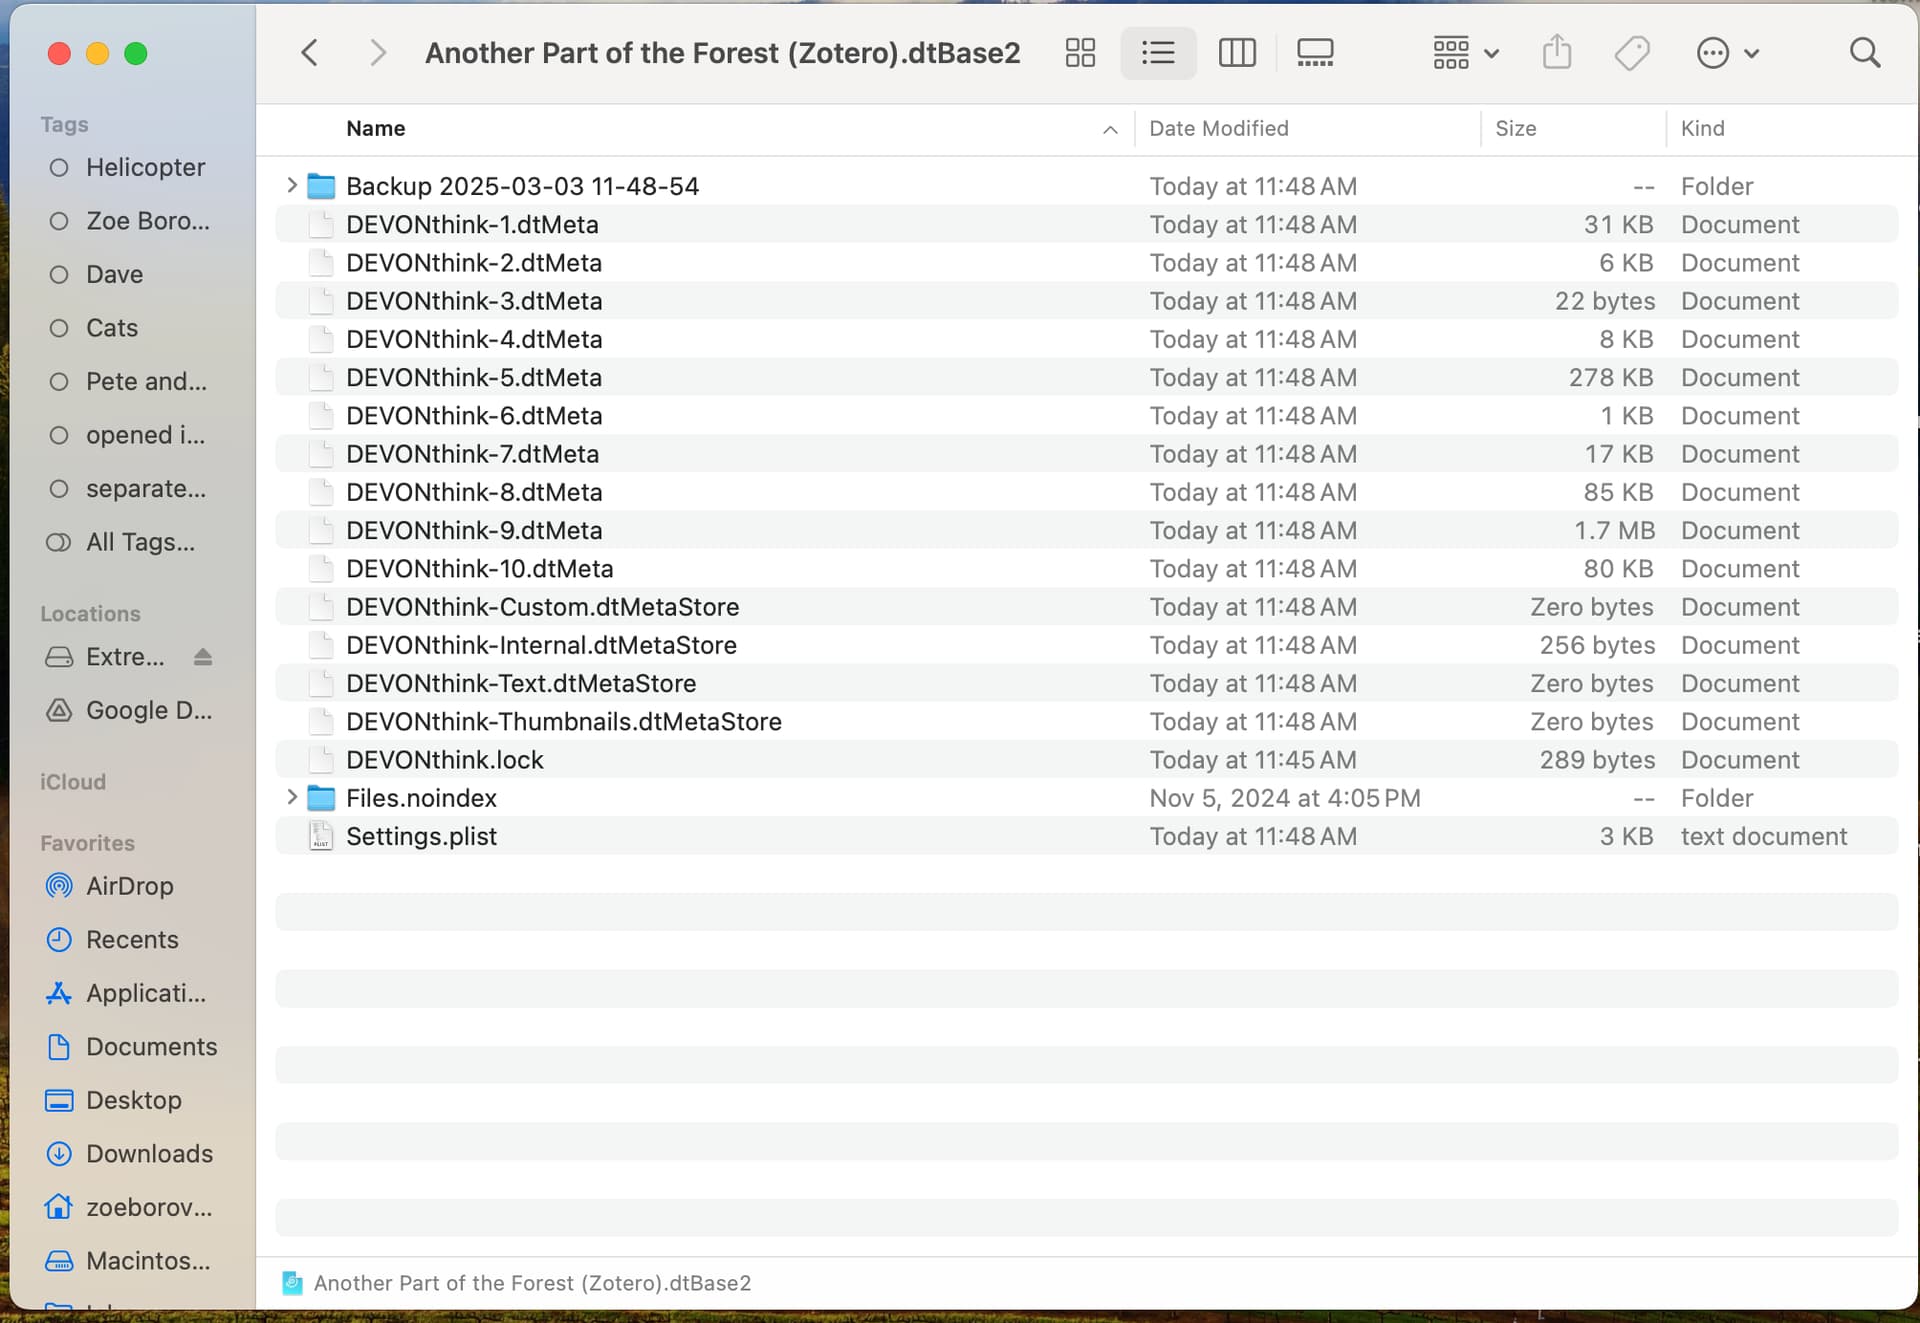The width and height of the screenshot is (1920, 1323).
Task: Click the Share toolbar icon
Action: tap(1556, 53)
